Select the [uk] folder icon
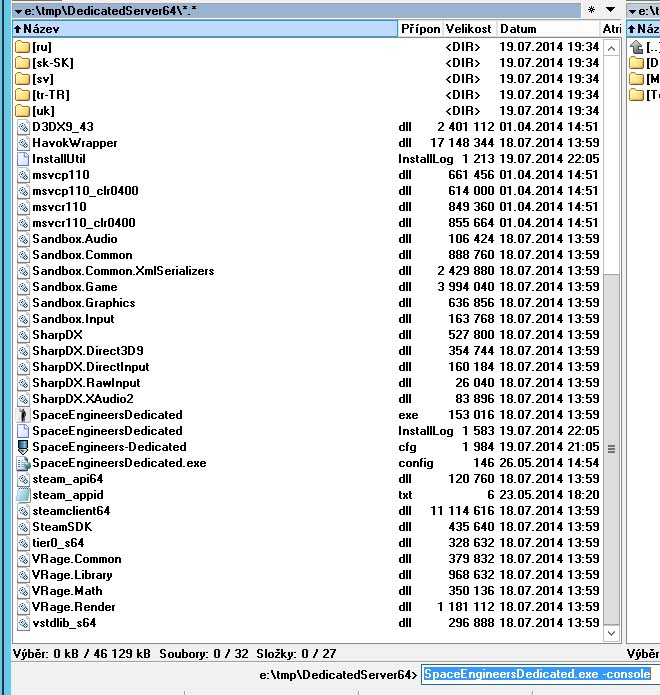660x695 pixels. click(x=22, y=111)
